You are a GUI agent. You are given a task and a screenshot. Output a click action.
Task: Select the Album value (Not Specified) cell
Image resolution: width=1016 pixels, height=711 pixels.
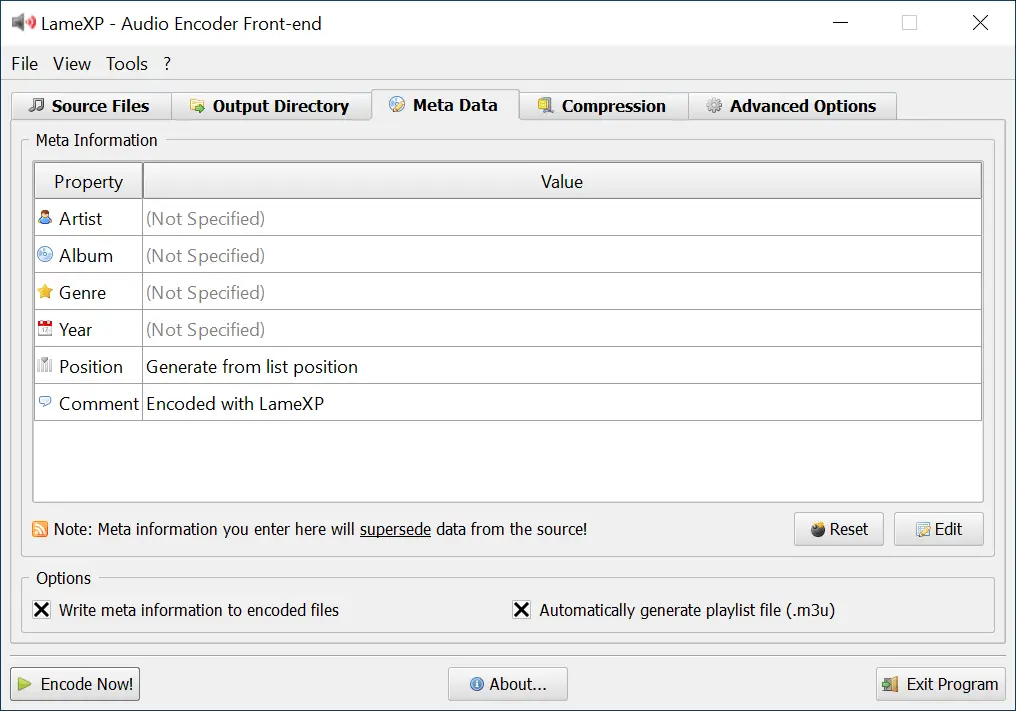(562, 255)
